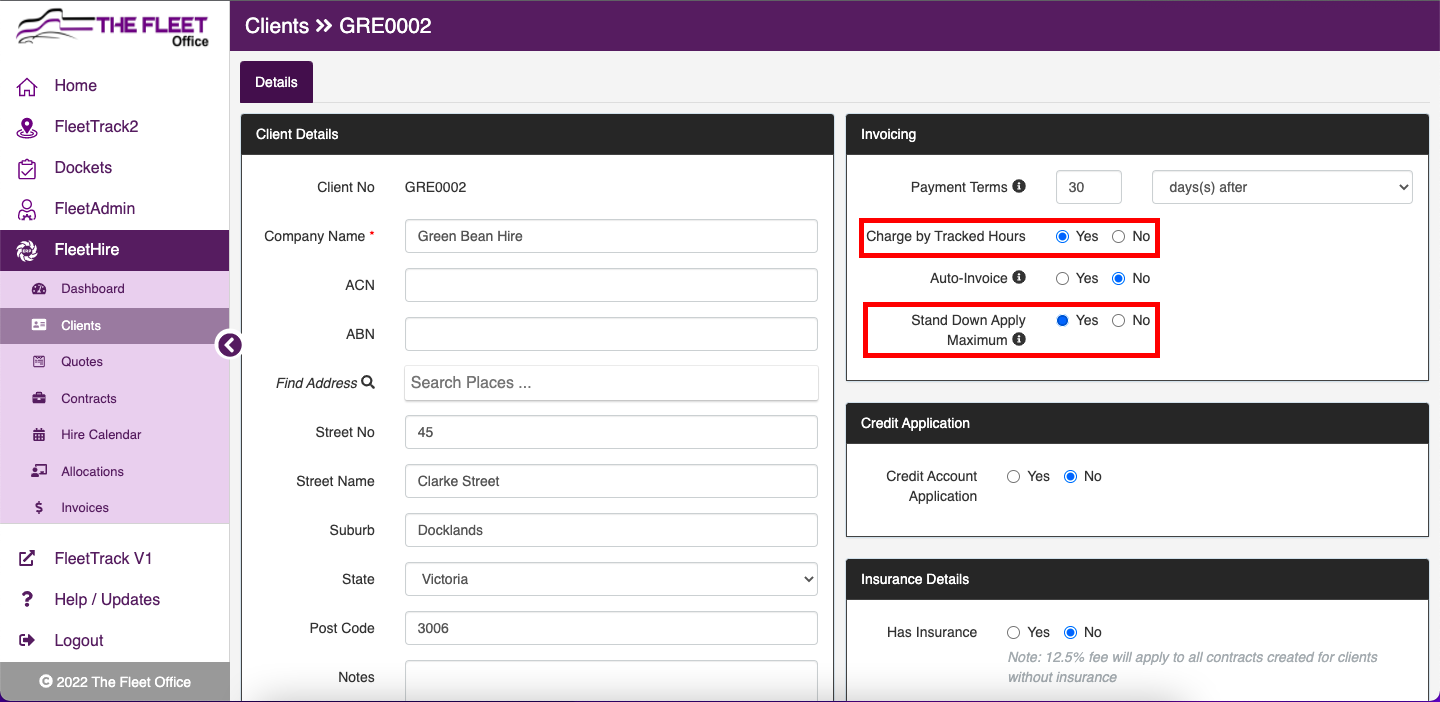Open the State dropdown showing Victoria

(x=611, y=579)
